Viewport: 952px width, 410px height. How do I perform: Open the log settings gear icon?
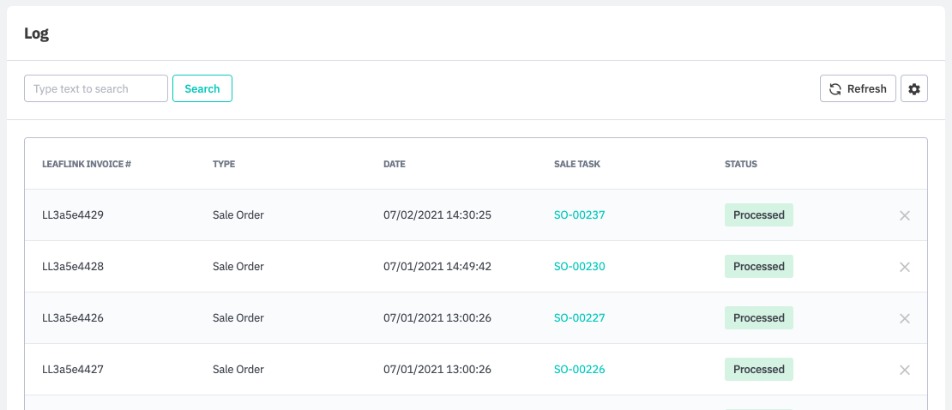pyautogui.click(x=913, y=89)
